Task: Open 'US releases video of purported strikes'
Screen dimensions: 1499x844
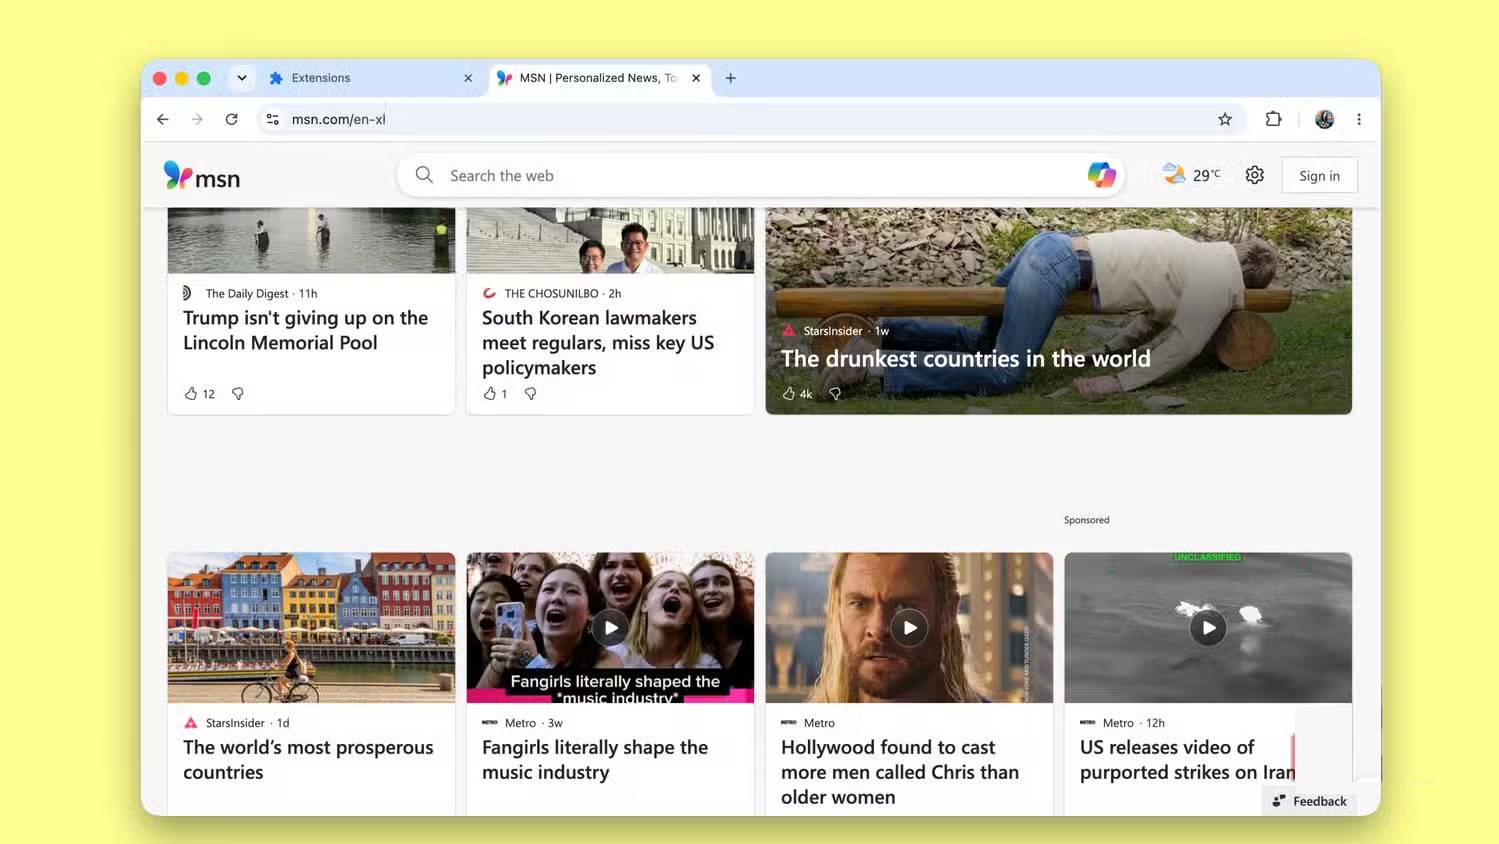Action: click(x=1187, y=760)
